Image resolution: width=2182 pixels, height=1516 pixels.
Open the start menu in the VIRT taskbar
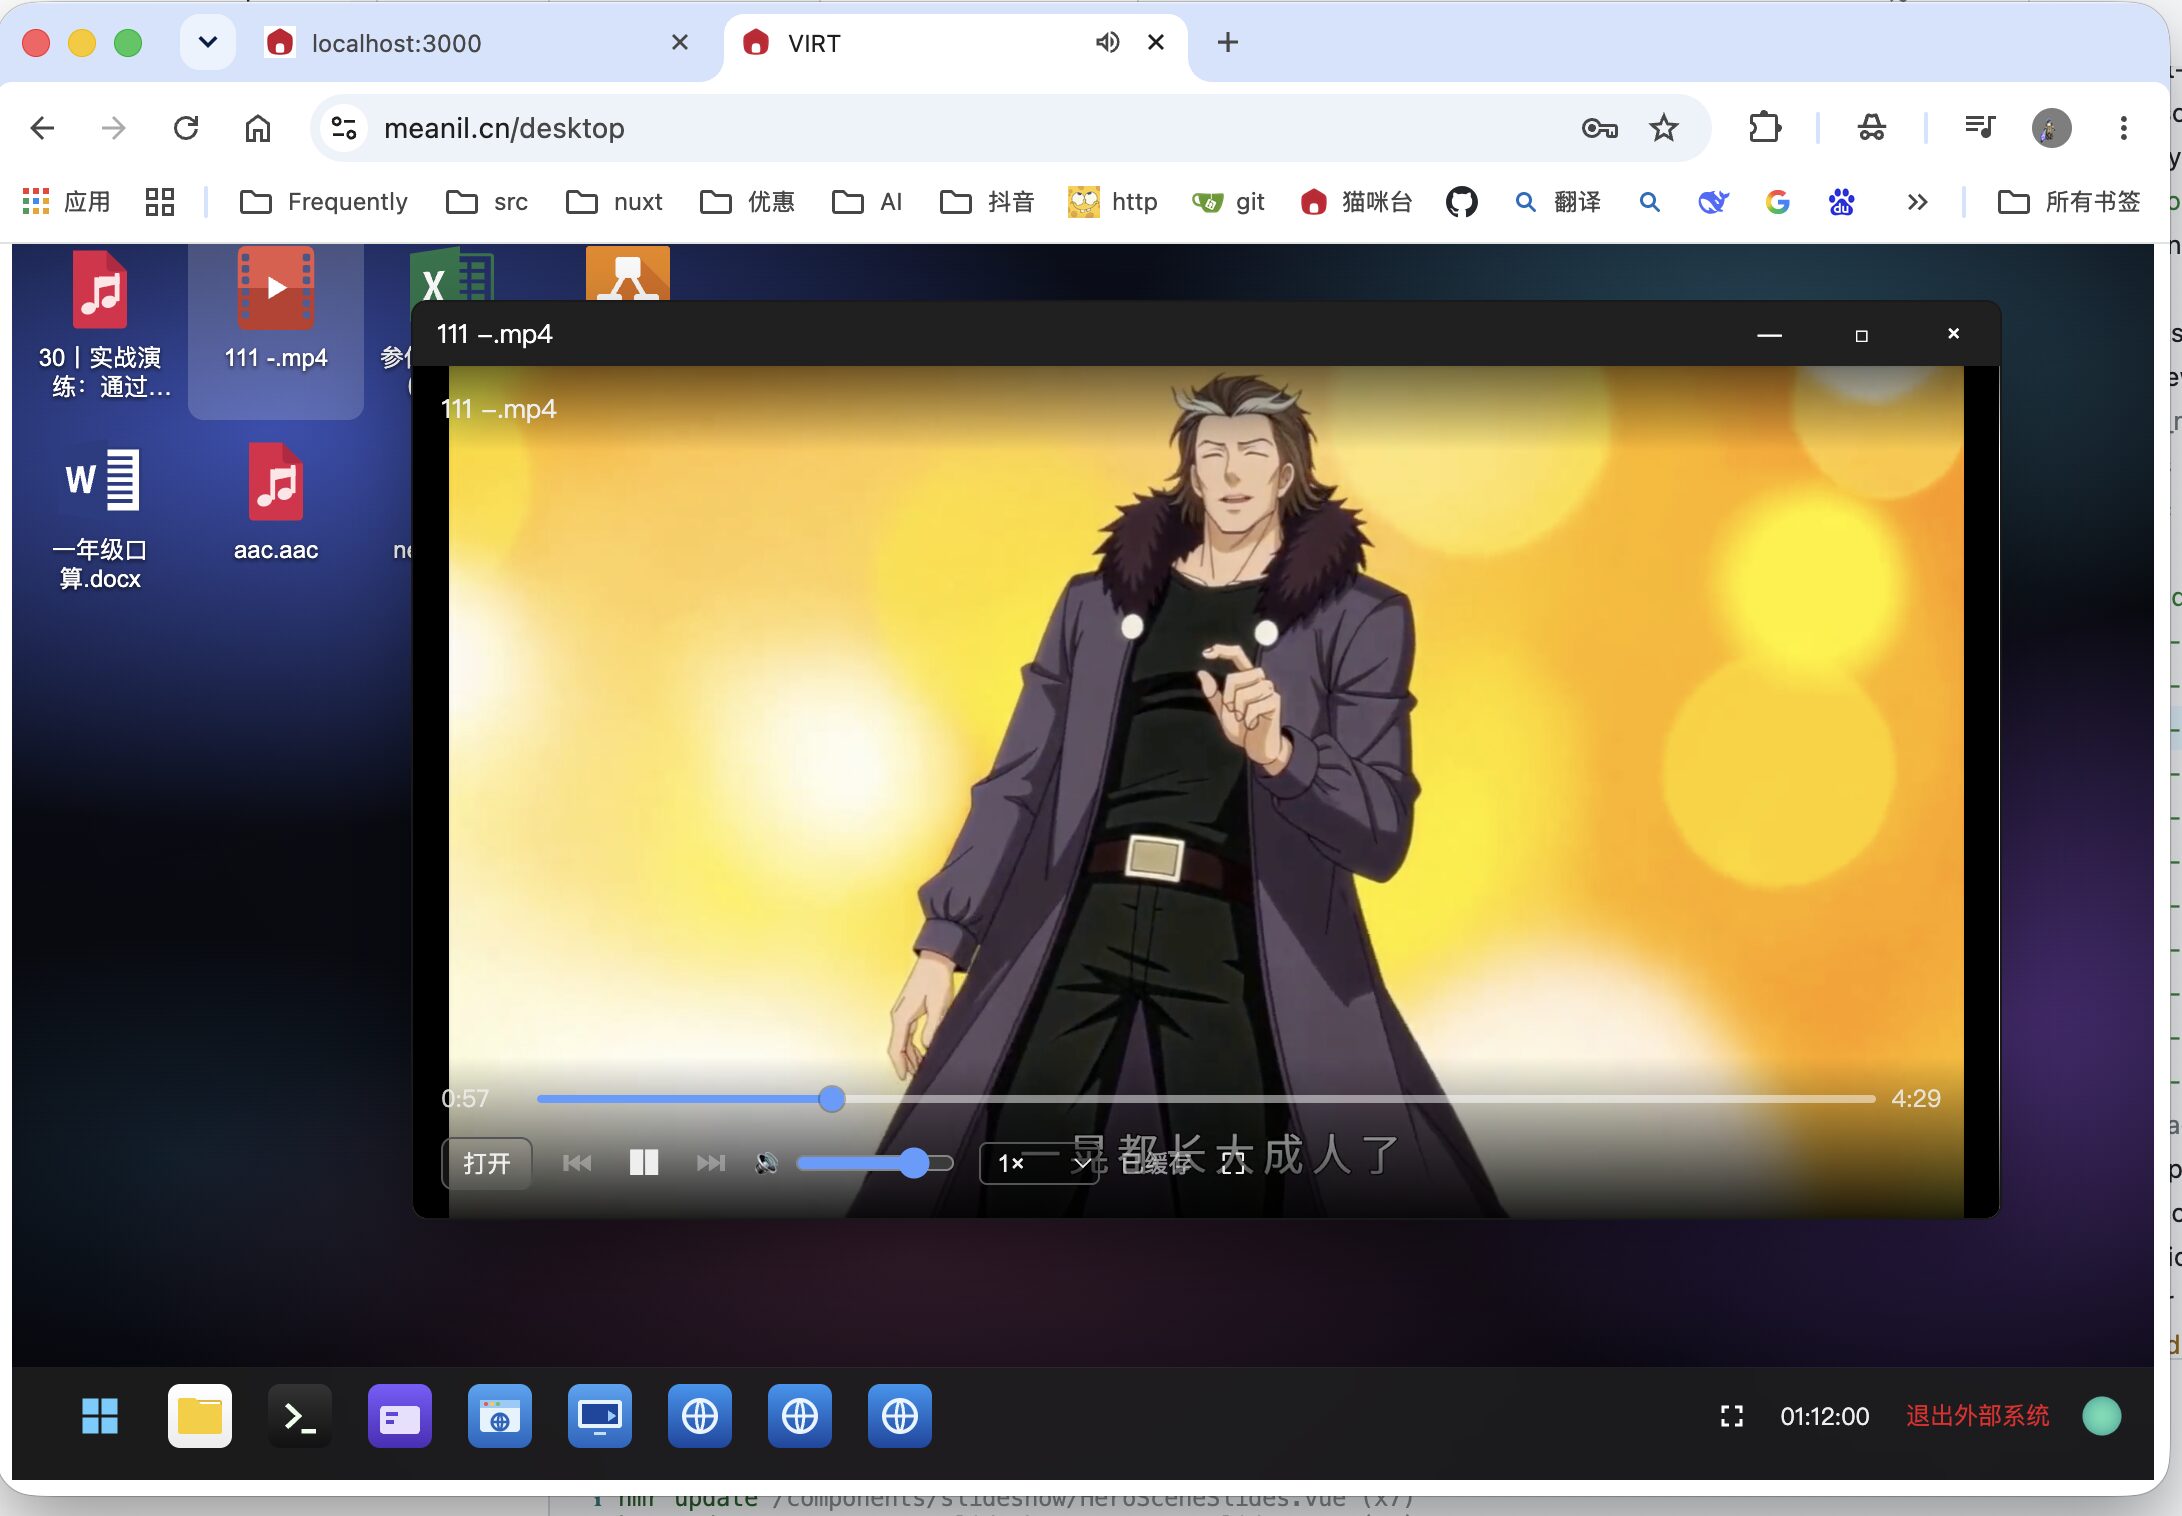point(100,1416)
